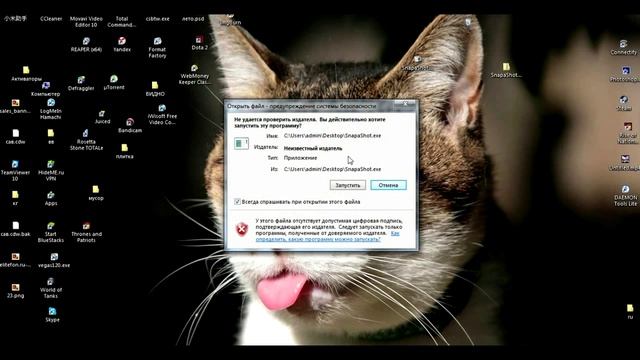Select the Connectify desktop shortcut
This screenshot has width=640, height=360.
click(624, 47)
